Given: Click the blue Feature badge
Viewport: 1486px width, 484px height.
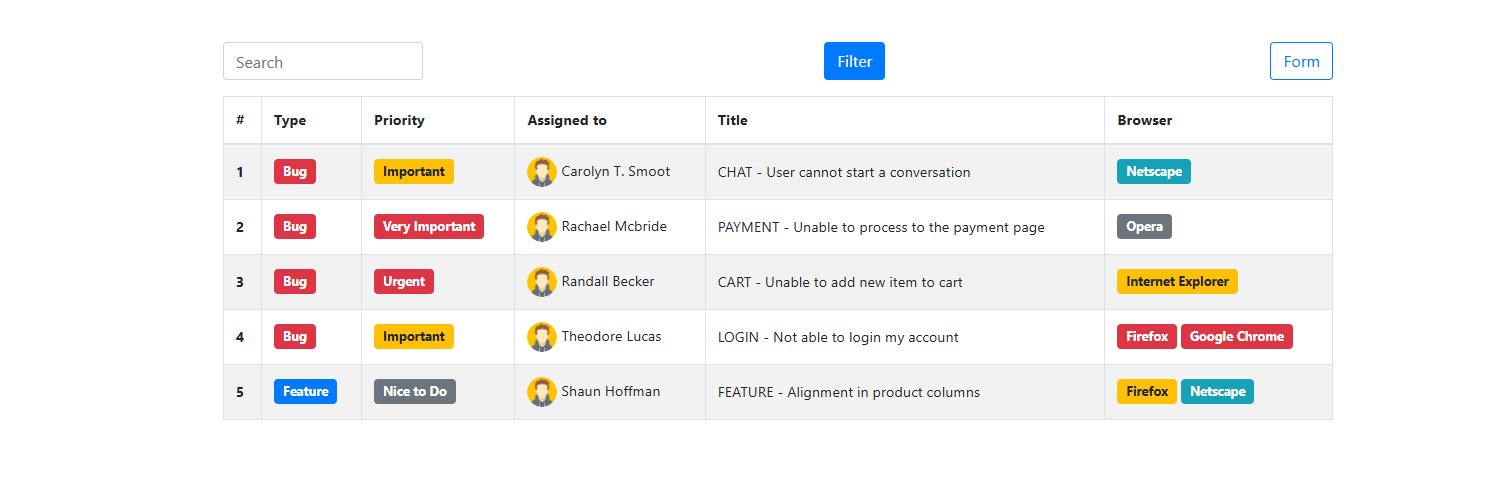Looking at the screenshot, I should (305, 392).
